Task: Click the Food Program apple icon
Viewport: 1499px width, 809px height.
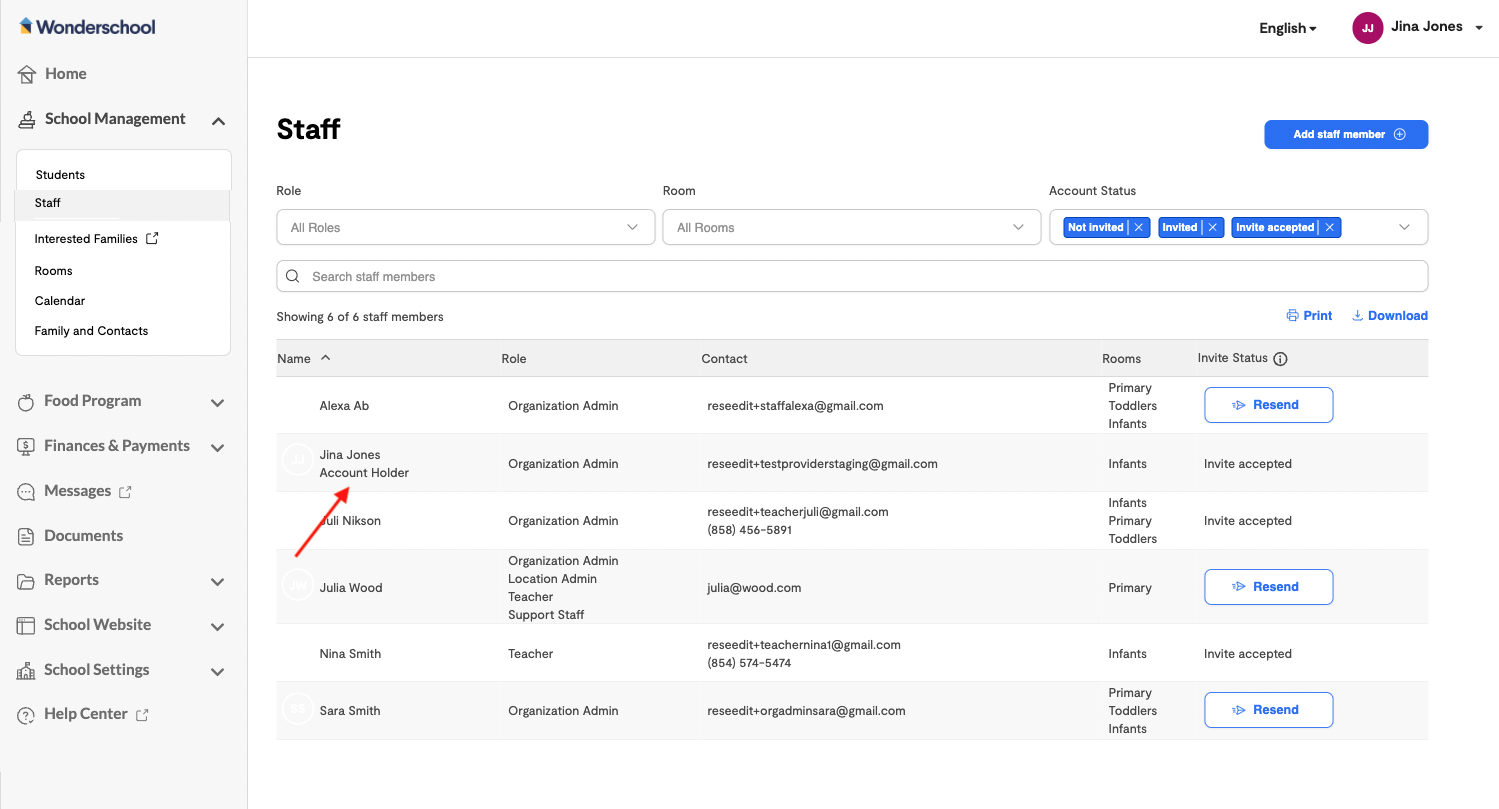Action: (x=26, y=402)
